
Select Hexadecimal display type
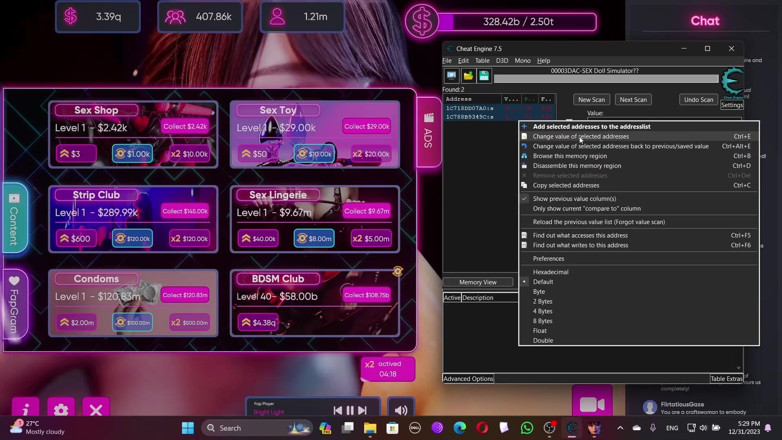[639, 272]
